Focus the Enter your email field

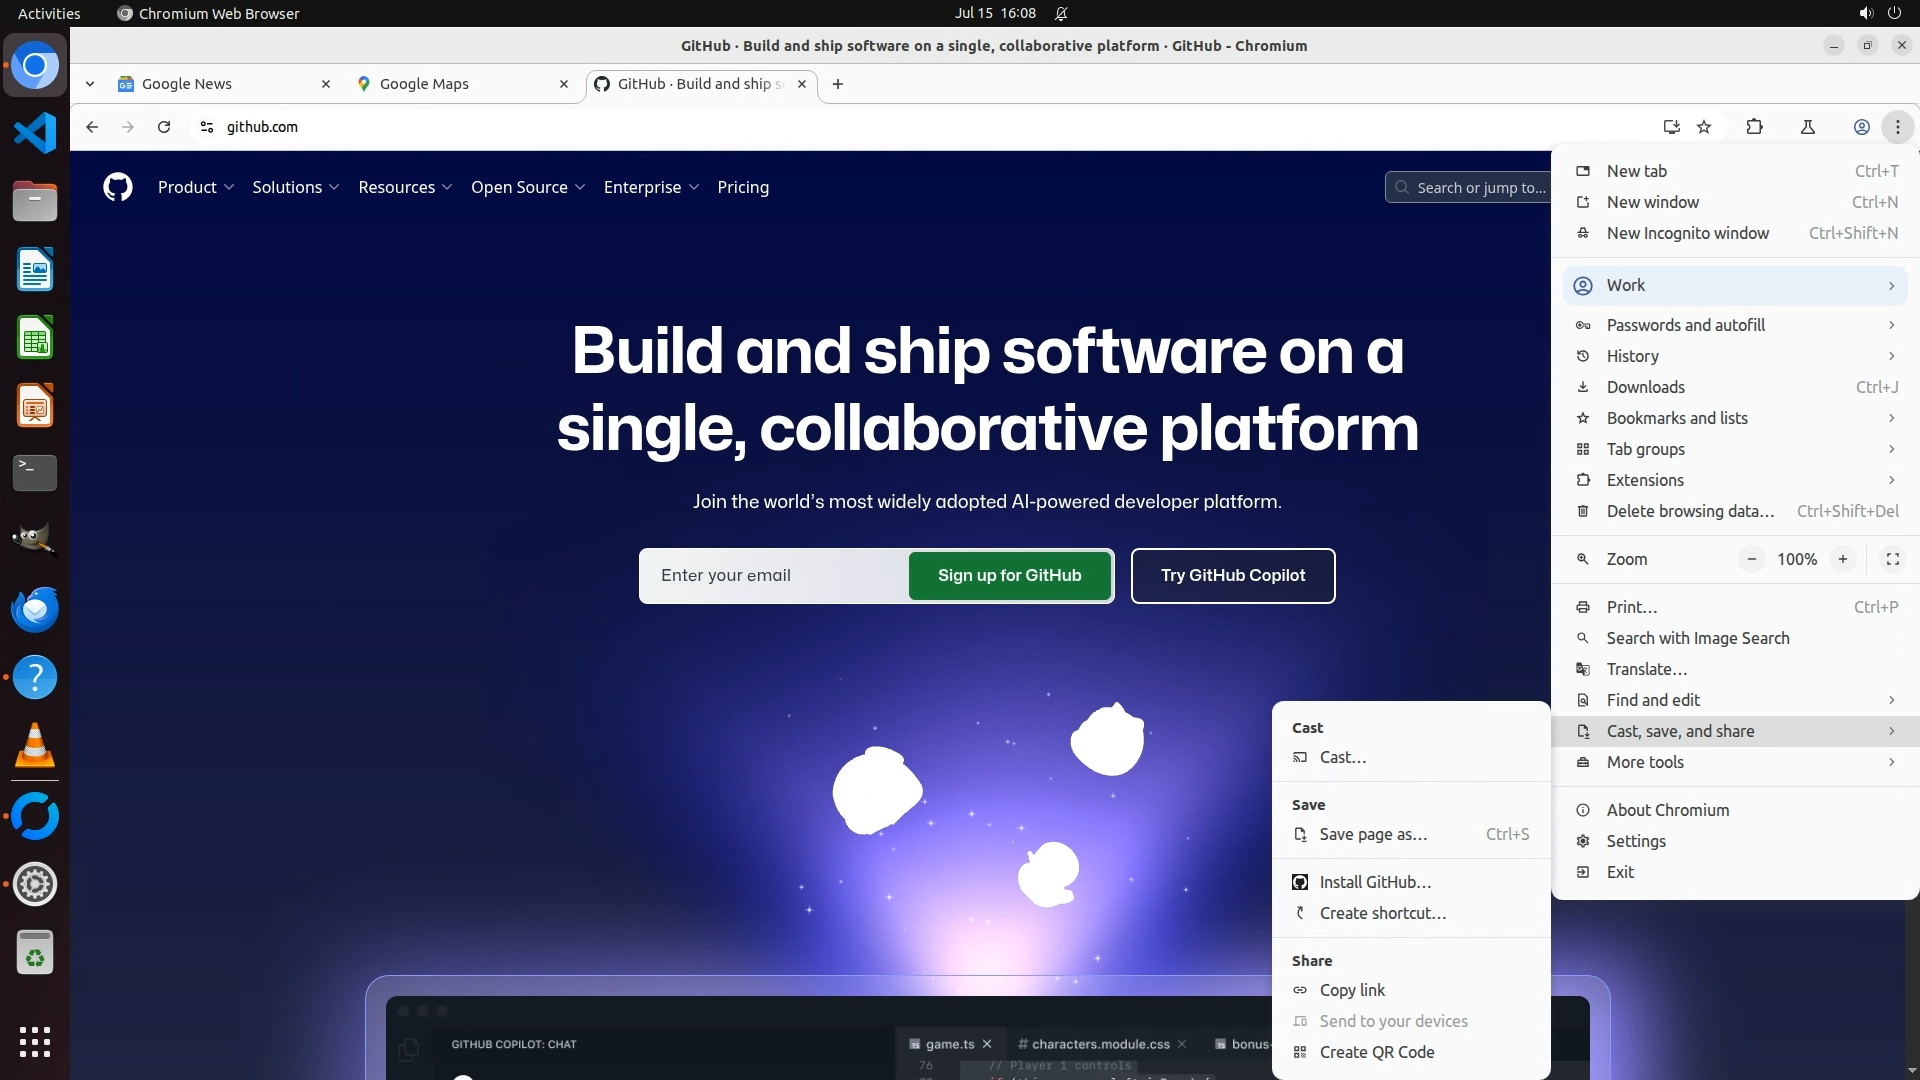point(775,575)
